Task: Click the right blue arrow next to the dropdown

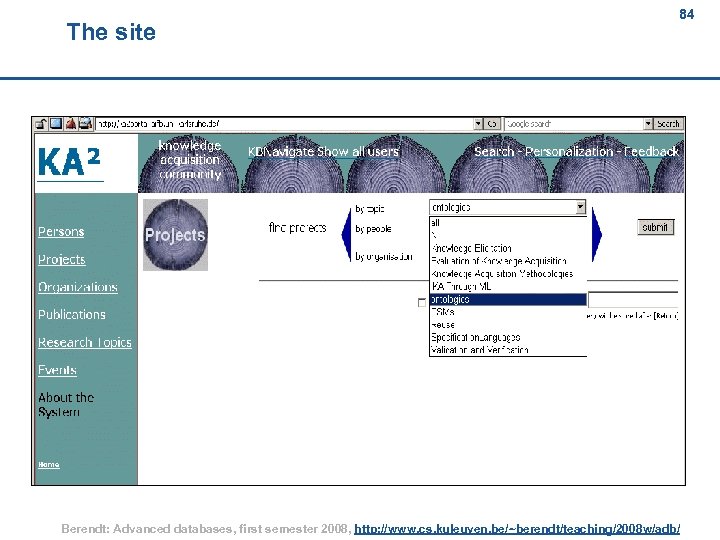Action: tap(596, 234)
